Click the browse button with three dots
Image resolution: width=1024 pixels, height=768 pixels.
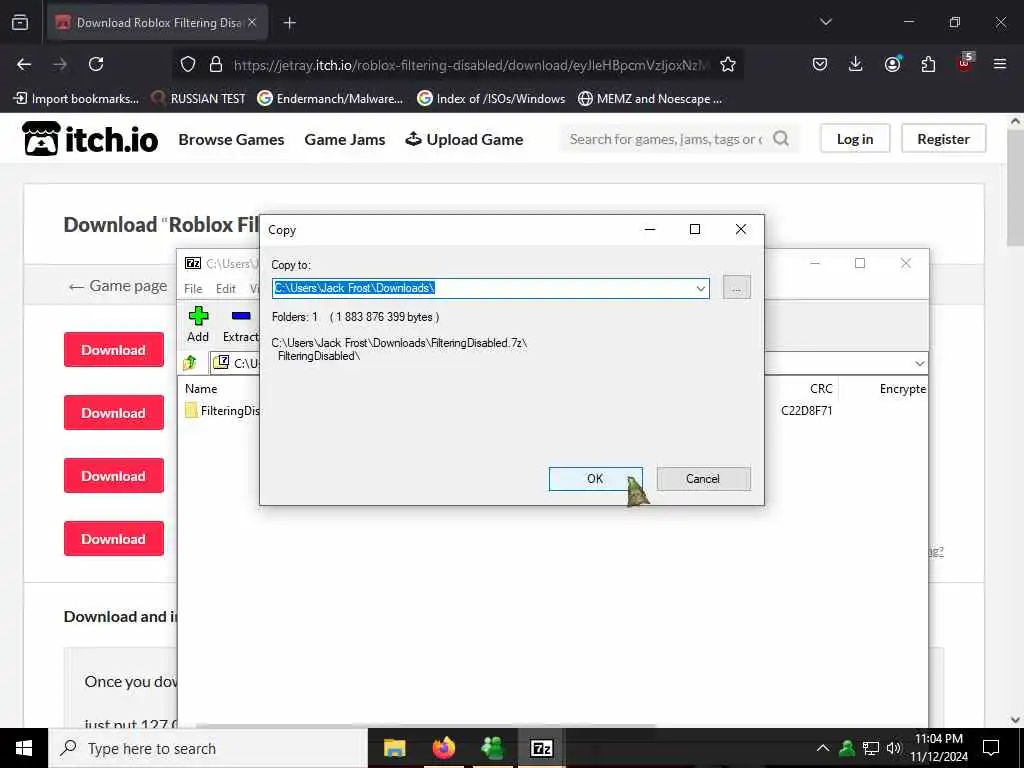click(737, 288)
